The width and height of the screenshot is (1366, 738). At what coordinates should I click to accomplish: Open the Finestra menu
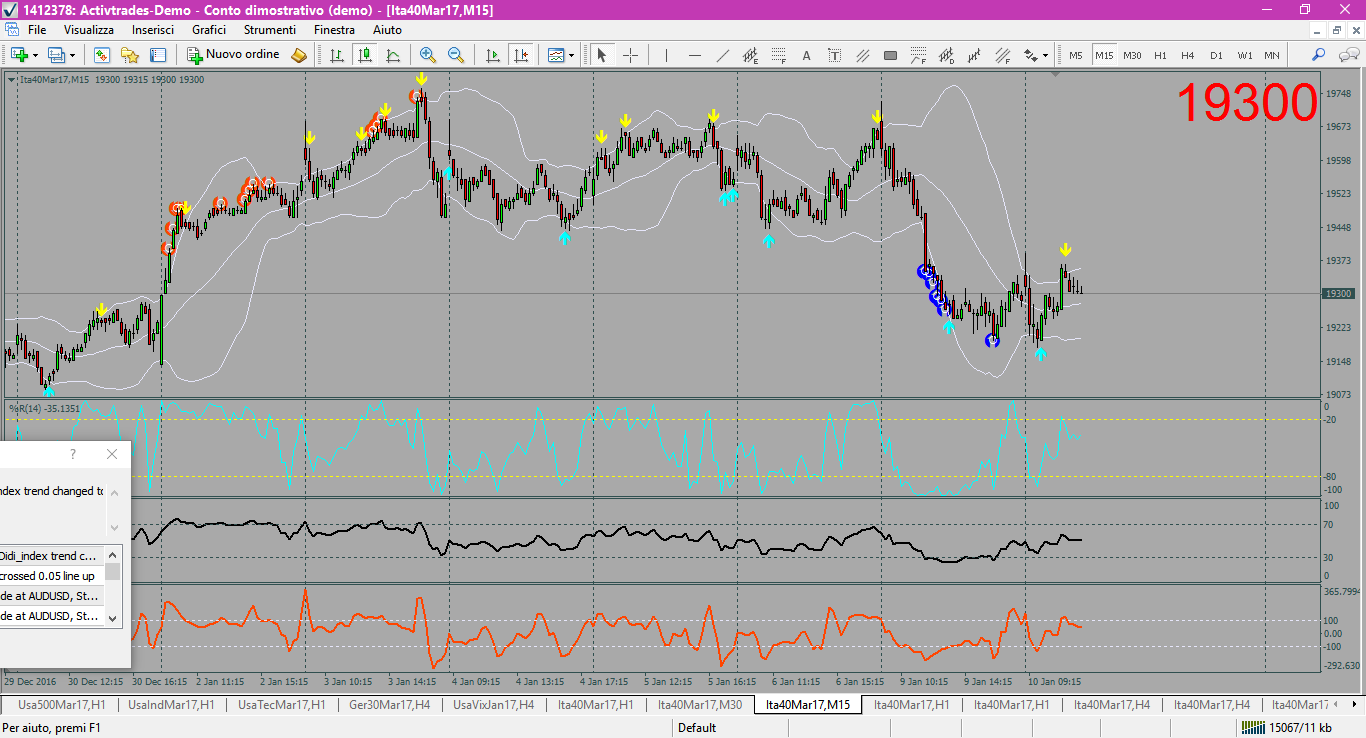334,30
